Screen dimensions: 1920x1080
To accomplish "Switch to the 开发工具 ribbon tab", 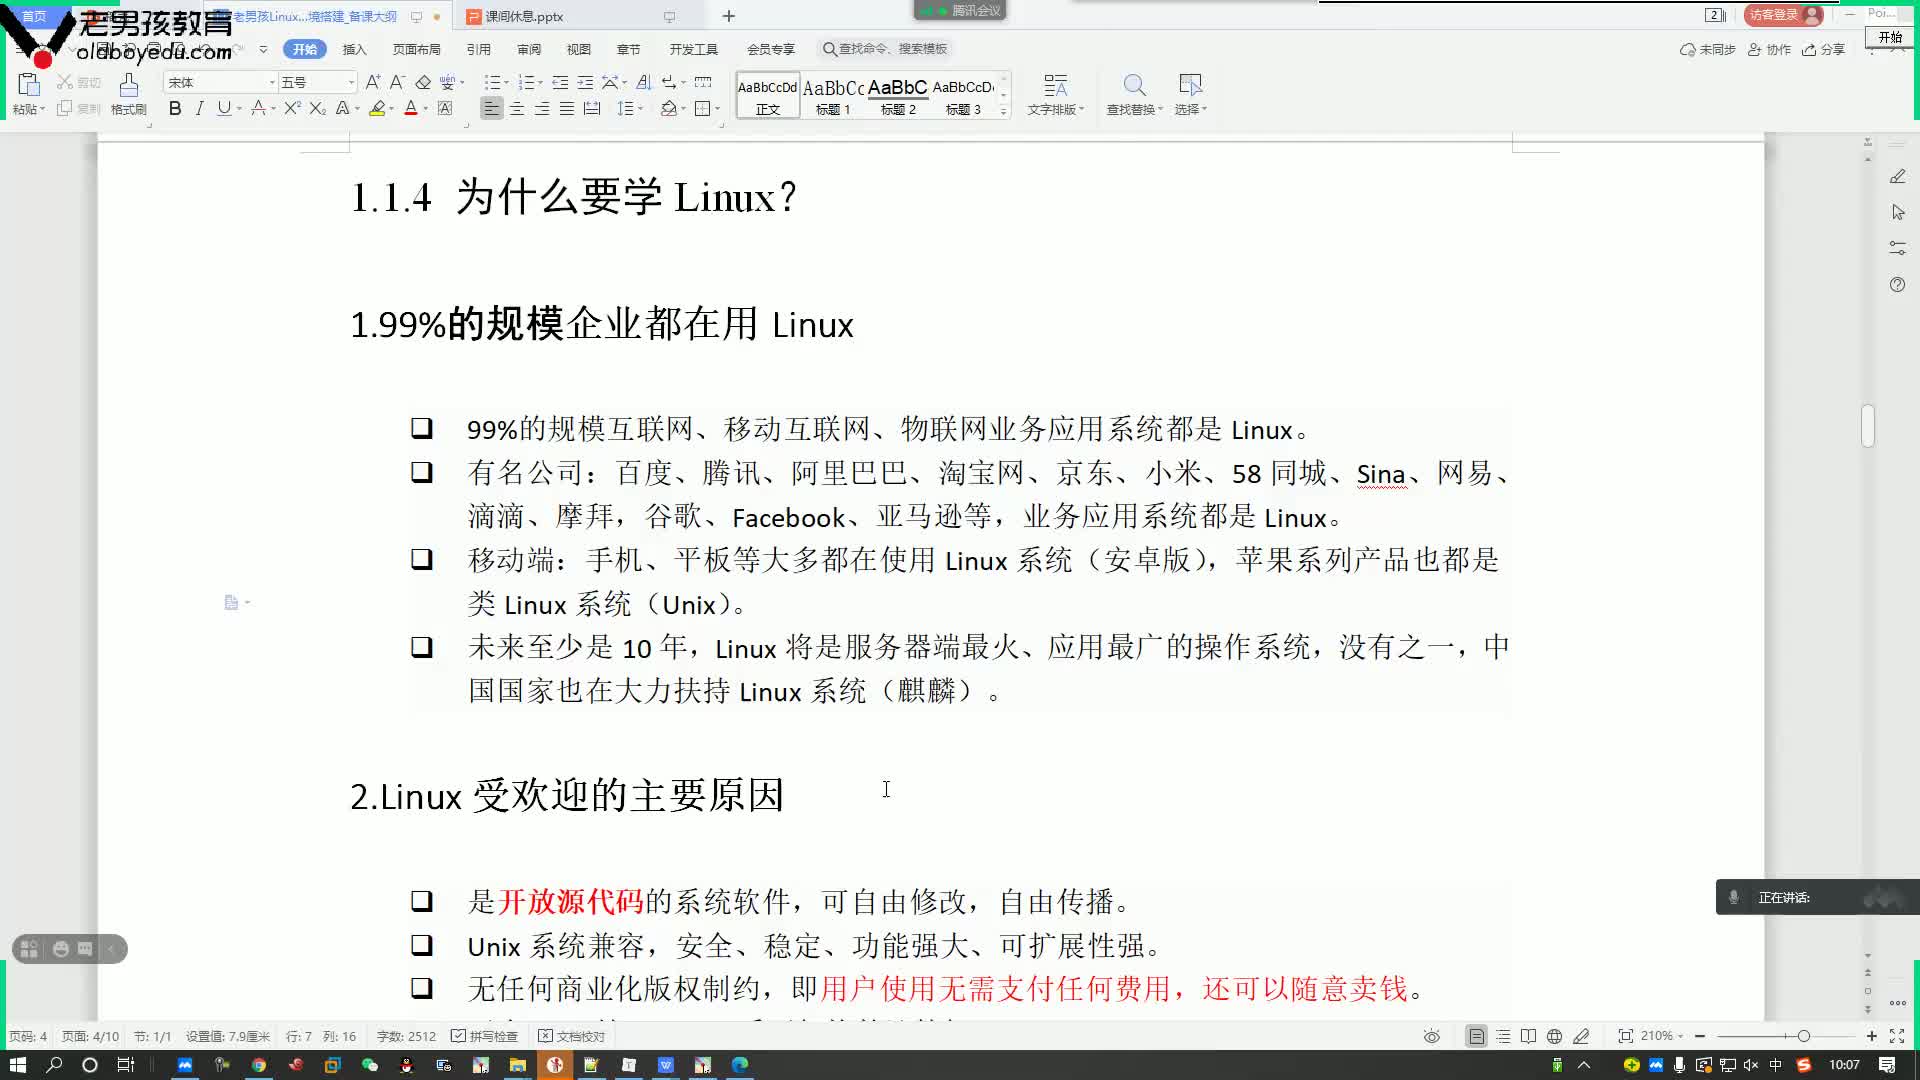I will pos(693,49).
